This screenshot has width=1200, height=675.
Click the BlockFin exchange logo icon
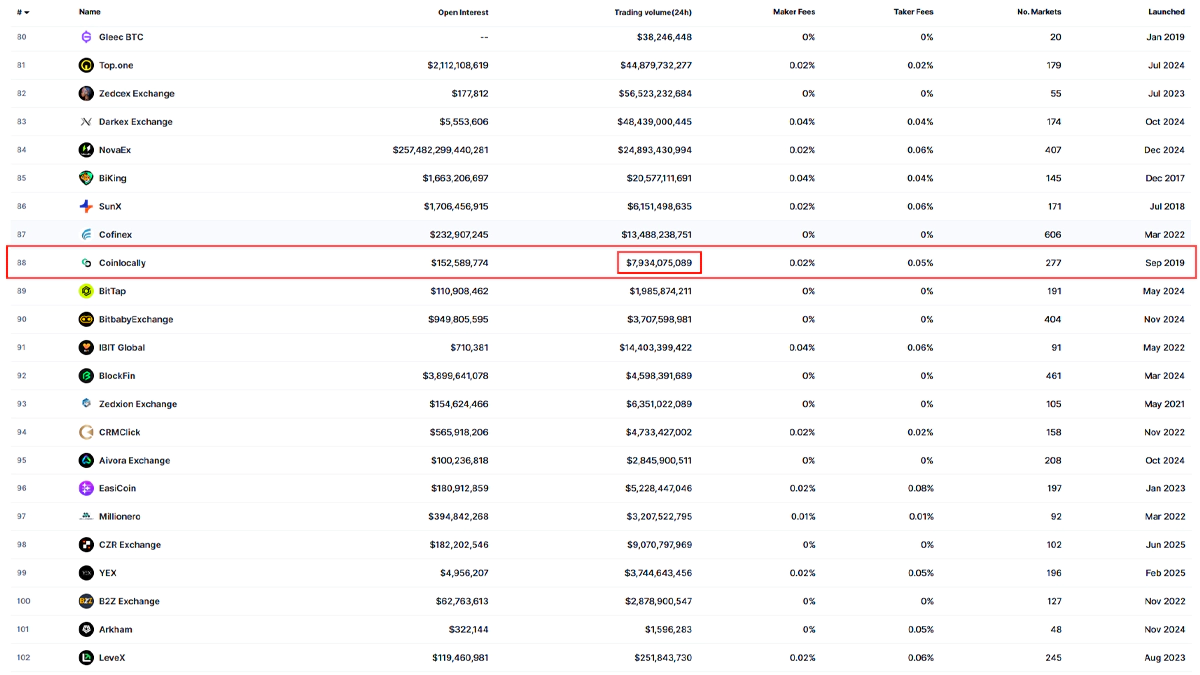[x=86, y=376]
